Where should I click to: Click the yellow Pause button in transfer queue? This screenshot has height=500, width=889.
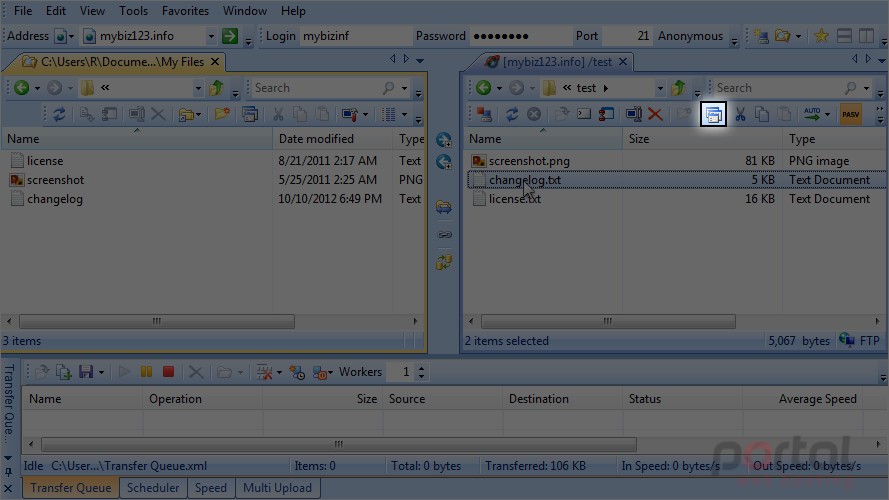point(146,372)
